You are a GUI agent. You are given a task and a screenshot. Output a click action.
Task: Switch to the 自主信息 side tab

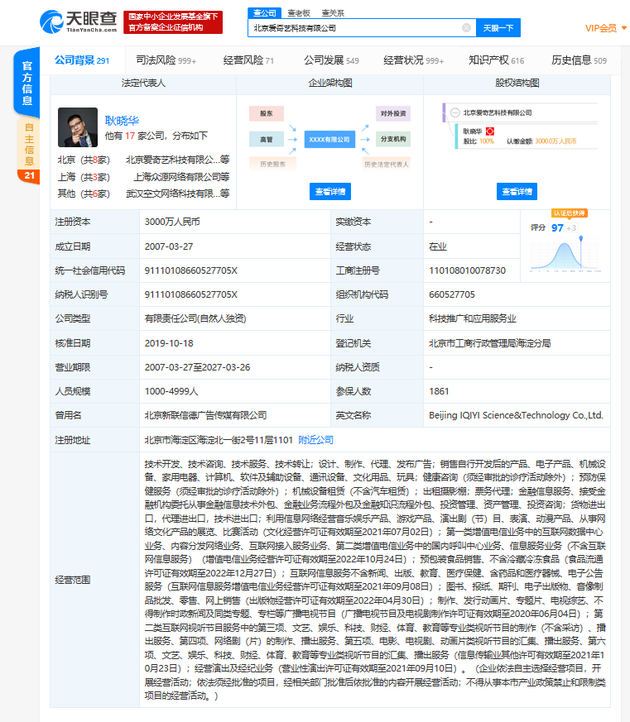pyautogui.click(x=29, y=144)
